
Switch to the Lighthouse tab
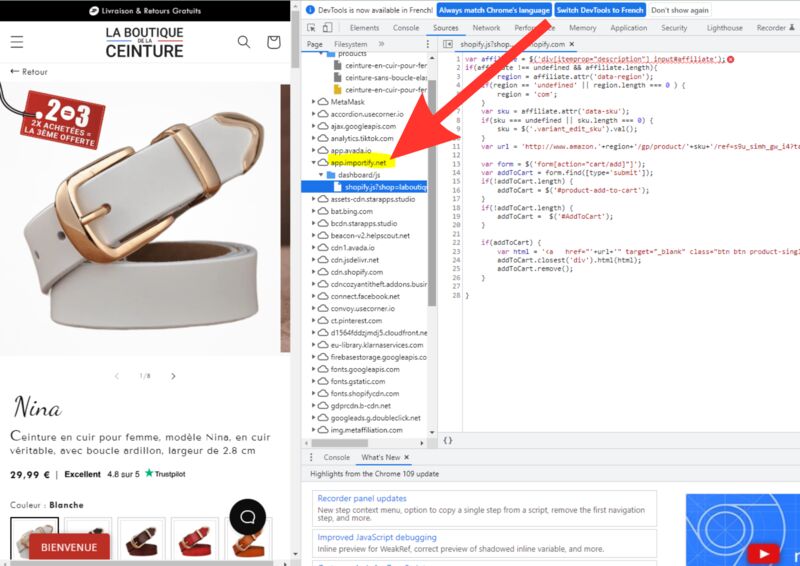[x=724, y=28]
